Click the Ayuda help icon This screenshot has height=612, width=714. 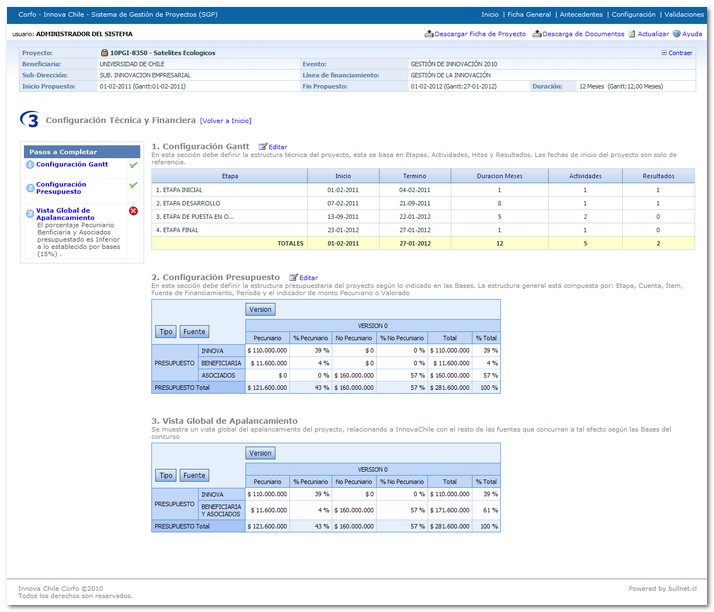coord(677,34)
